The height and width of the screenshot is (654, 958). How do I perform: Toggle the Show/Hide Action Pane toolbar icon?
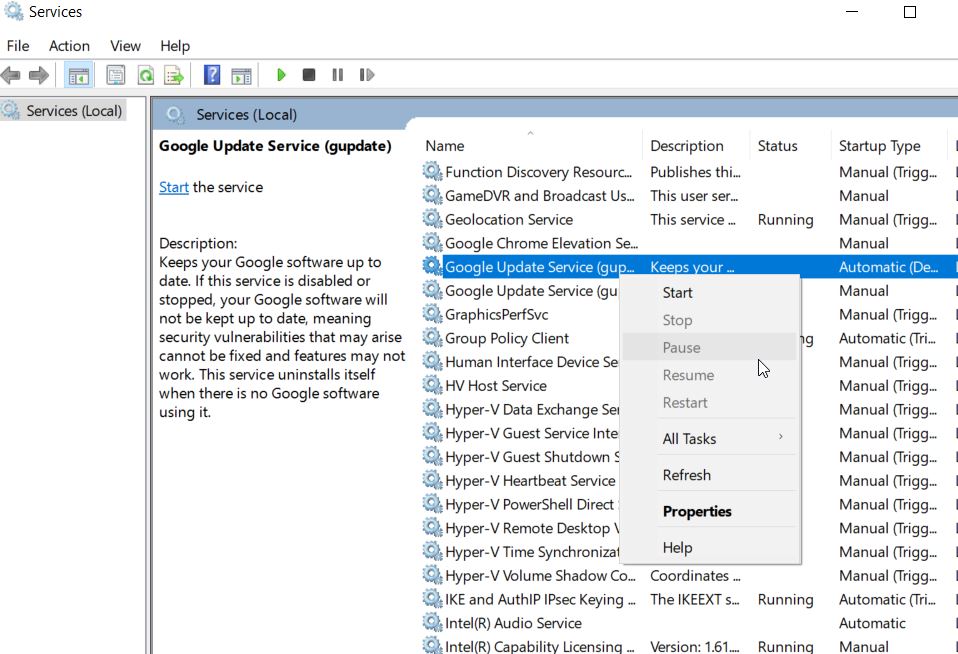(x=241, y=75)
